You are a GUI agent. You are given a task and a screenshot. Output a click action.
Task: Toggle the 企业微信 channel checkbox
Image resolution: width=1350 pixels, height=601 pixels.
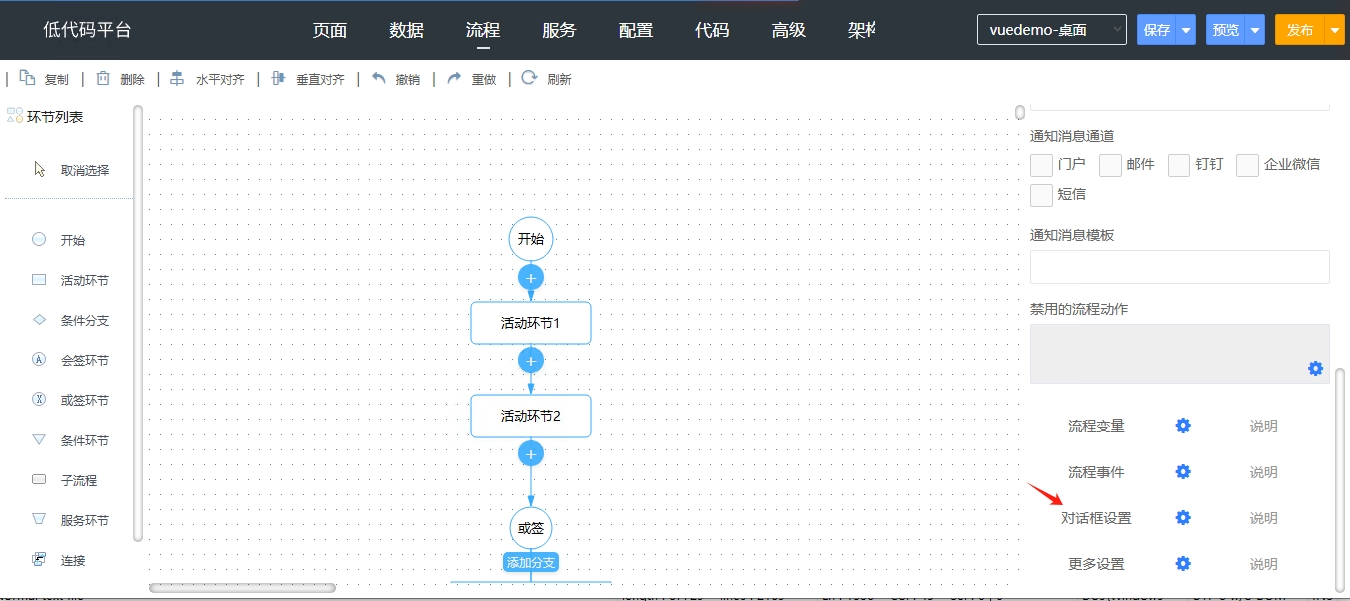pos(1247,165)
